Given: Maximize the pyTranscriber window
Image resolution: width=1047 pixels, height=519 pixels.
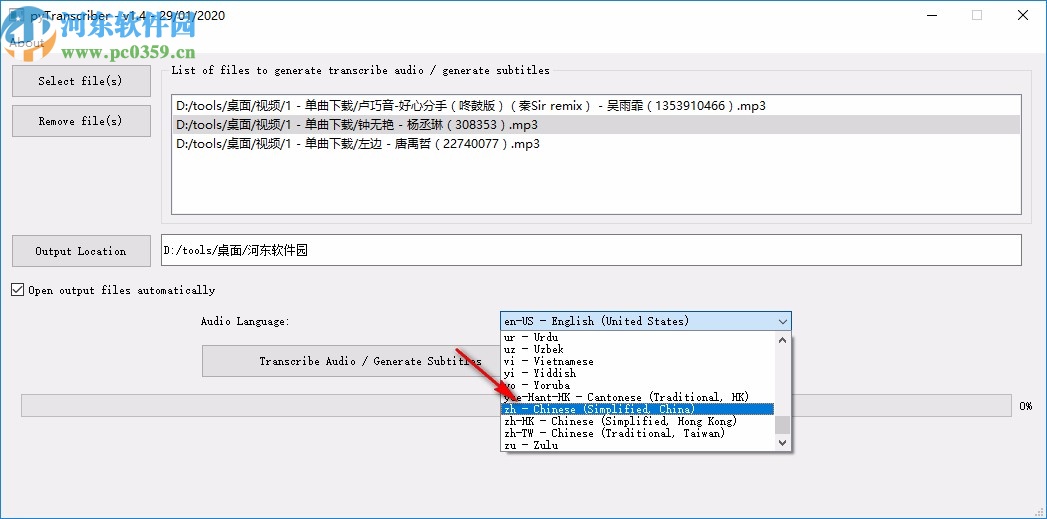Looking at the screenshot, I should 977,15.
